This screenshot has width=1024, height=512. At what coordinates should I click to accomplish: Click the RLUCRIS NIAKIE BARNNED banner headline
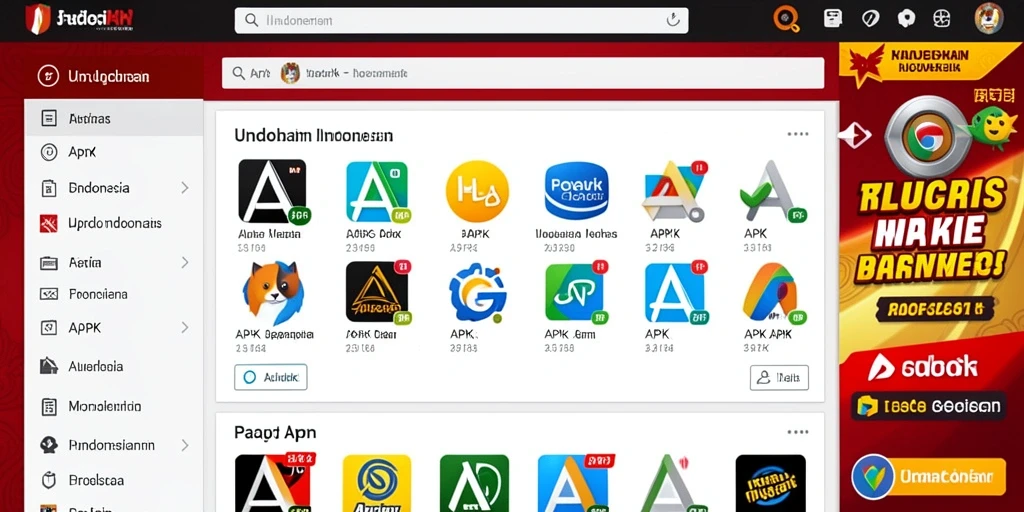click(x=931, y=232)
